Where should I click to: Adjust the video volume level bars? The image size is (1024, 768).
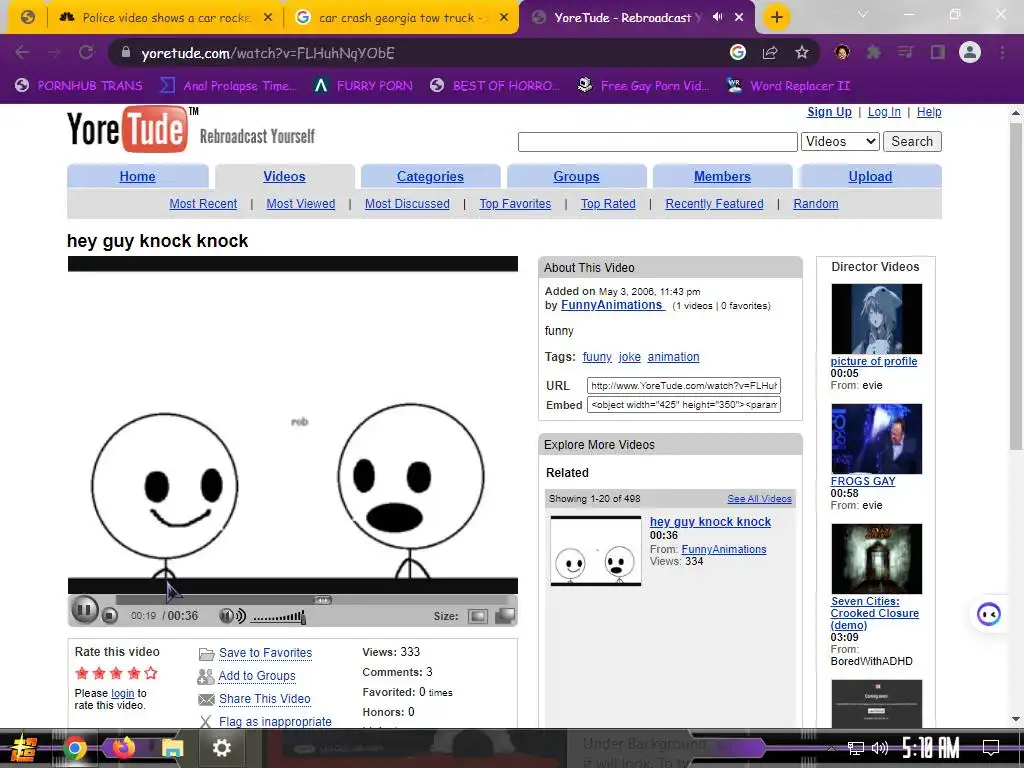click(x=279, y=616)
